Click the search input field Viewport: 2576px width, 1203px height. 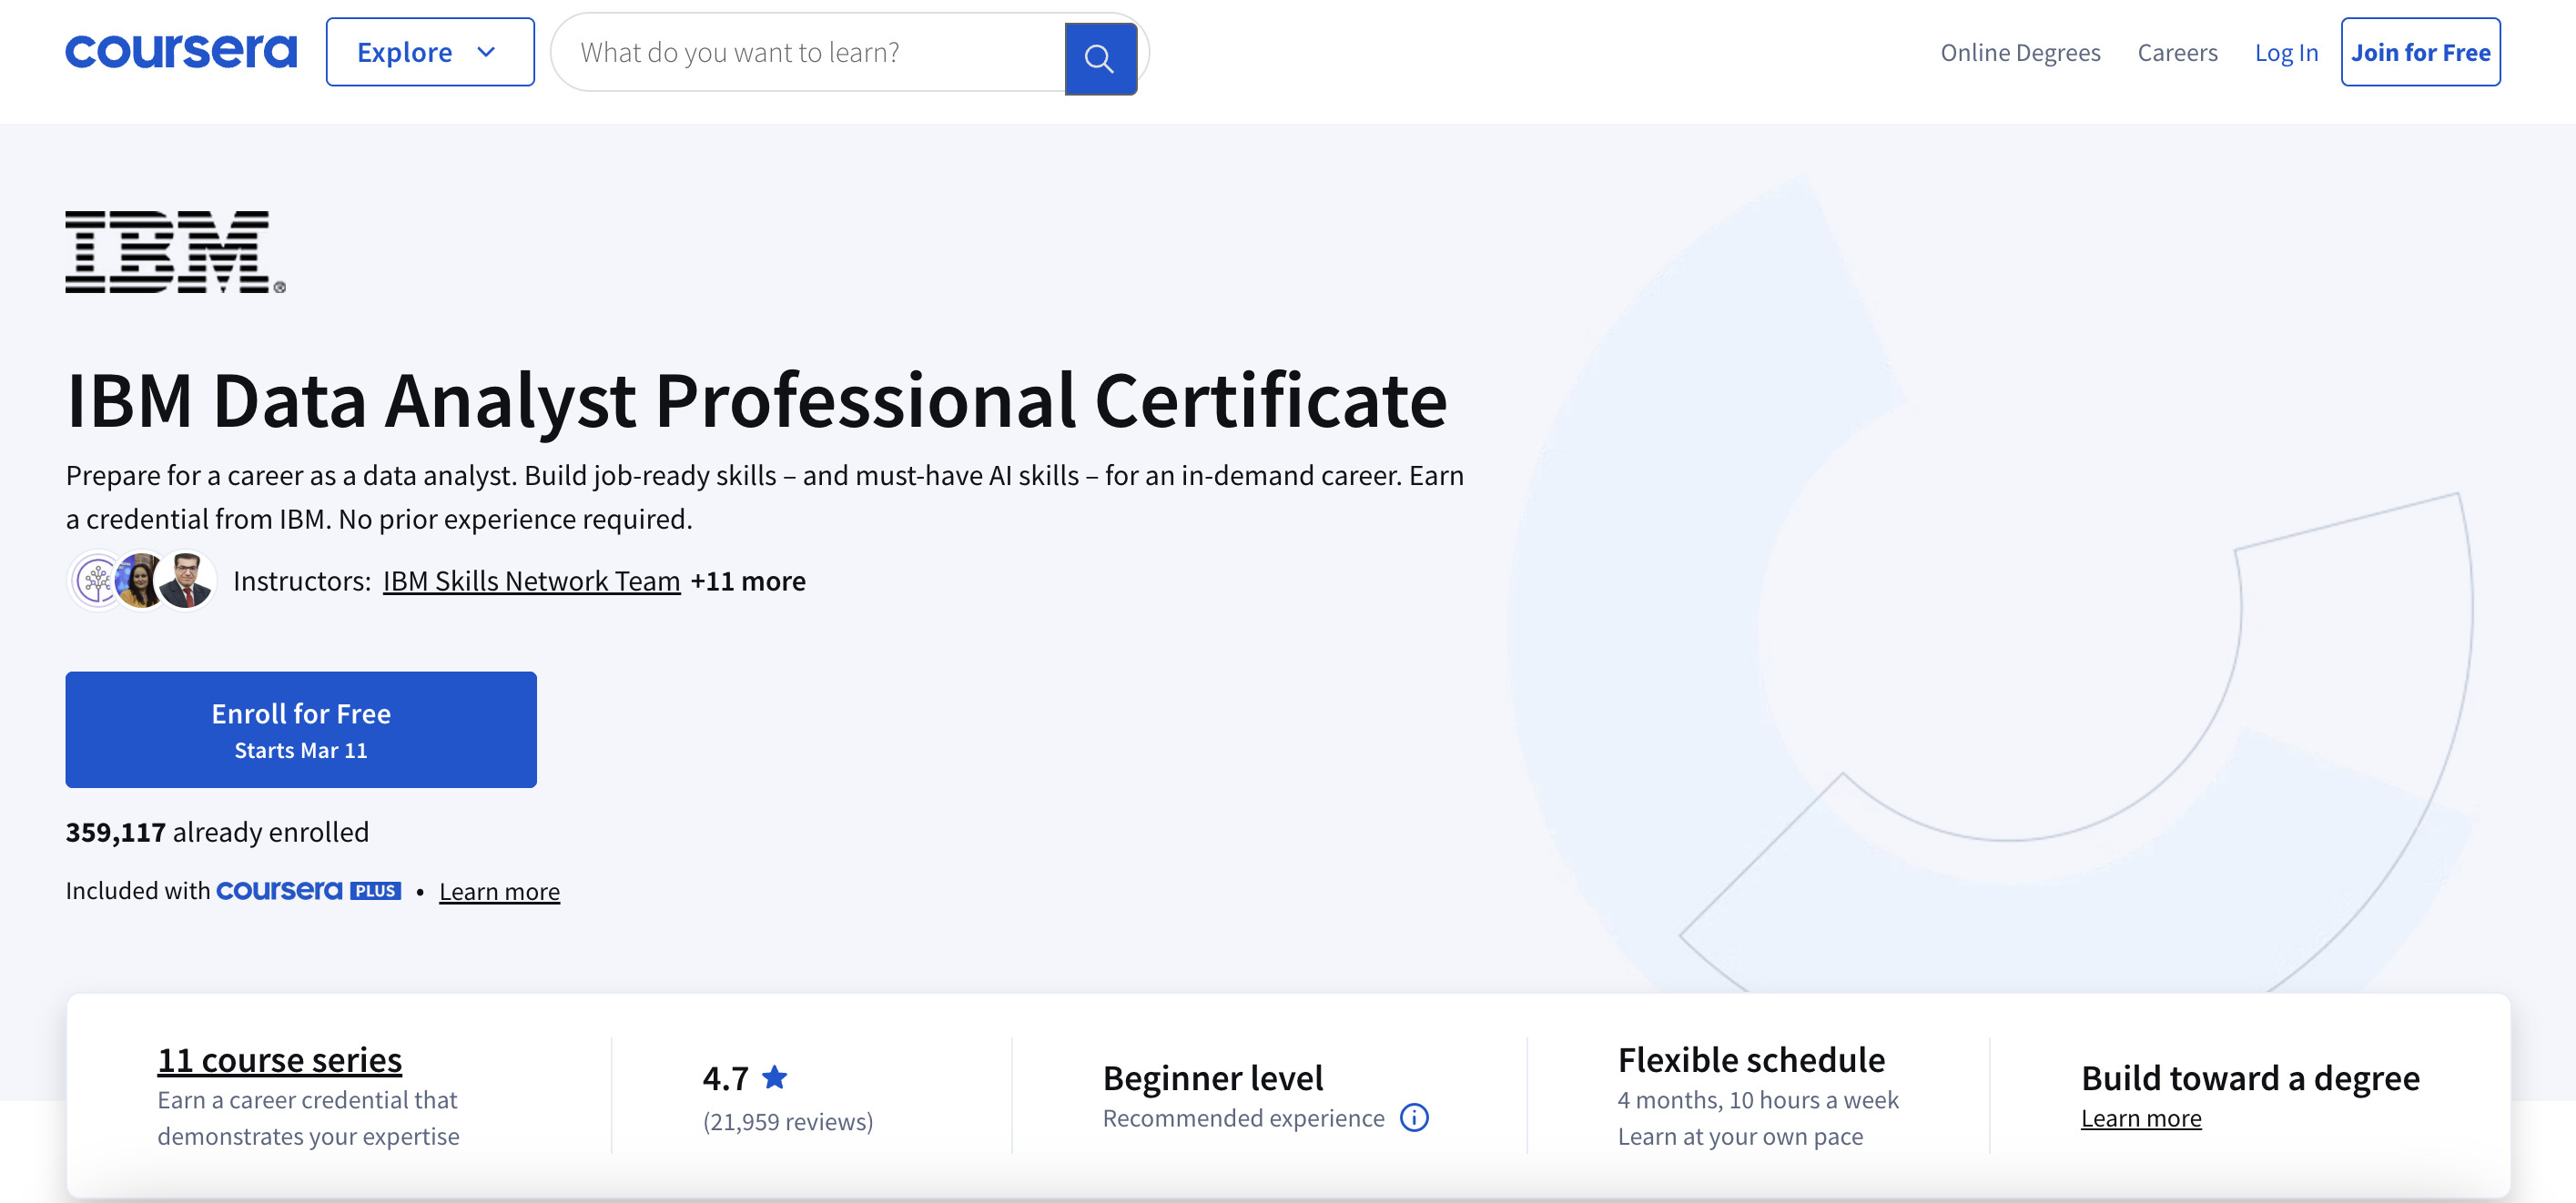810,52
